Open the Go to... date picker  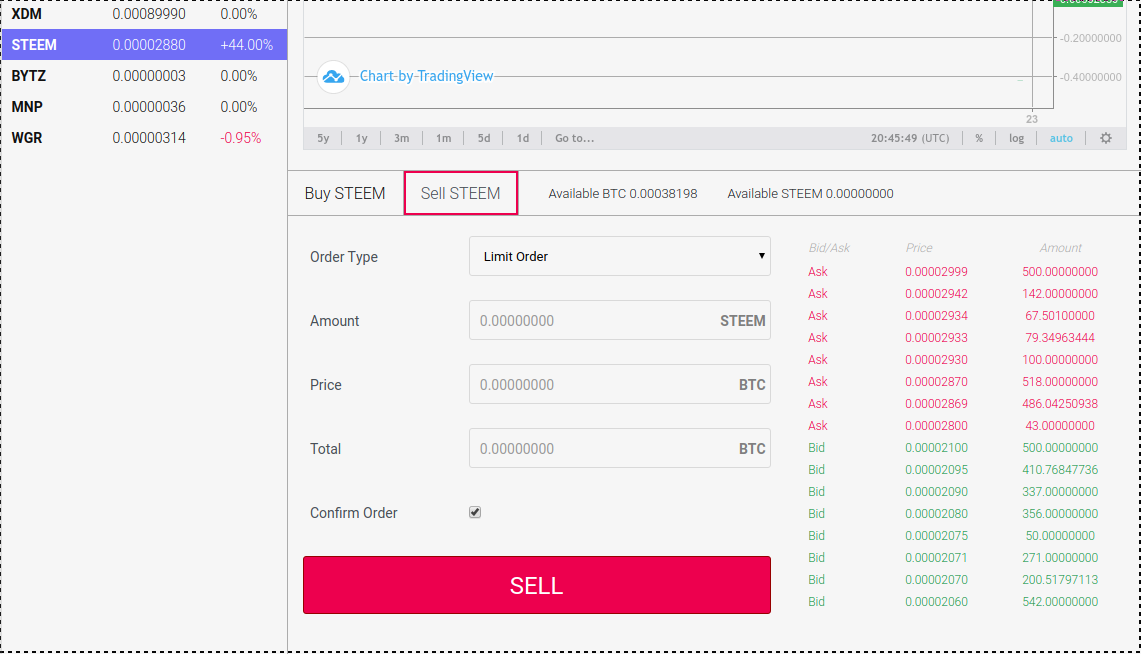click(574, 138)
